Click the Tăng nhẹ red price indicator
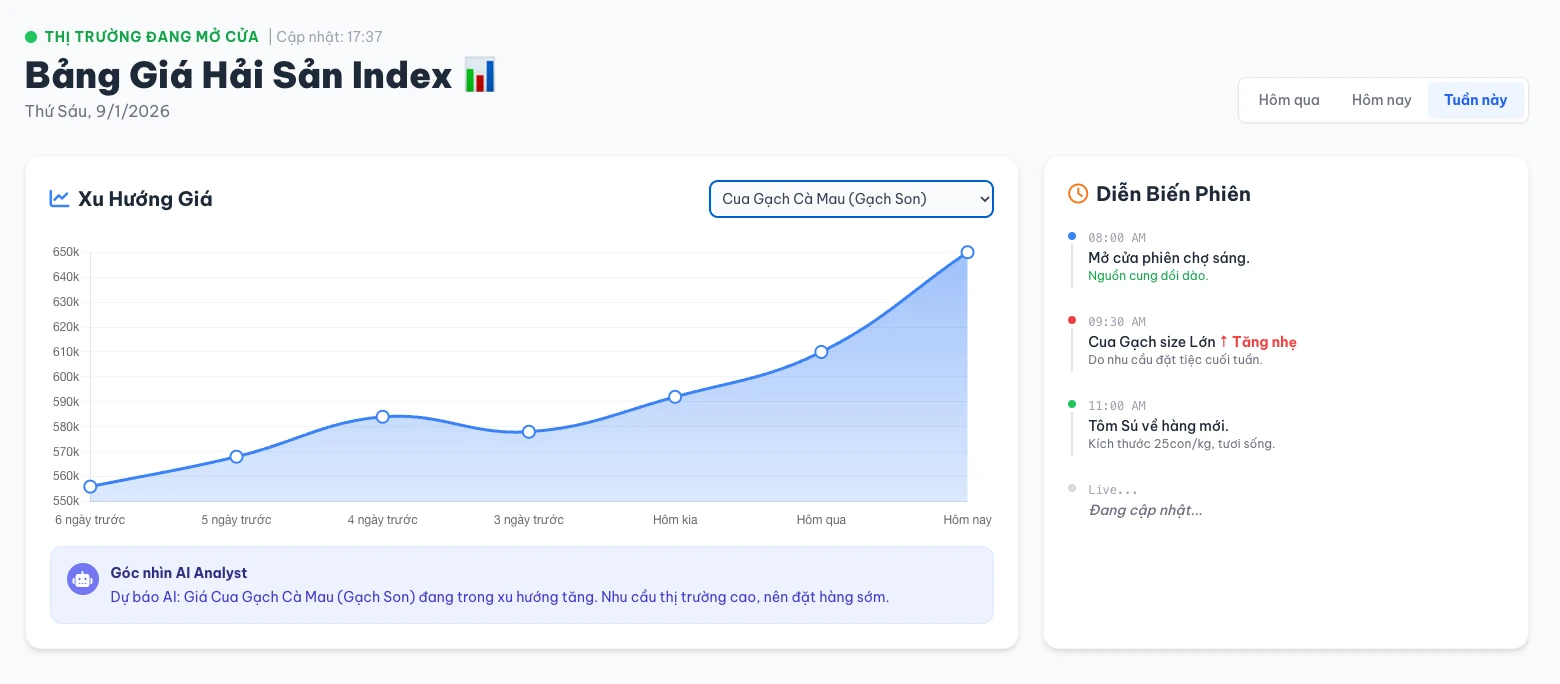Screen dimensions: 1560x684 tap(1258, 342)
